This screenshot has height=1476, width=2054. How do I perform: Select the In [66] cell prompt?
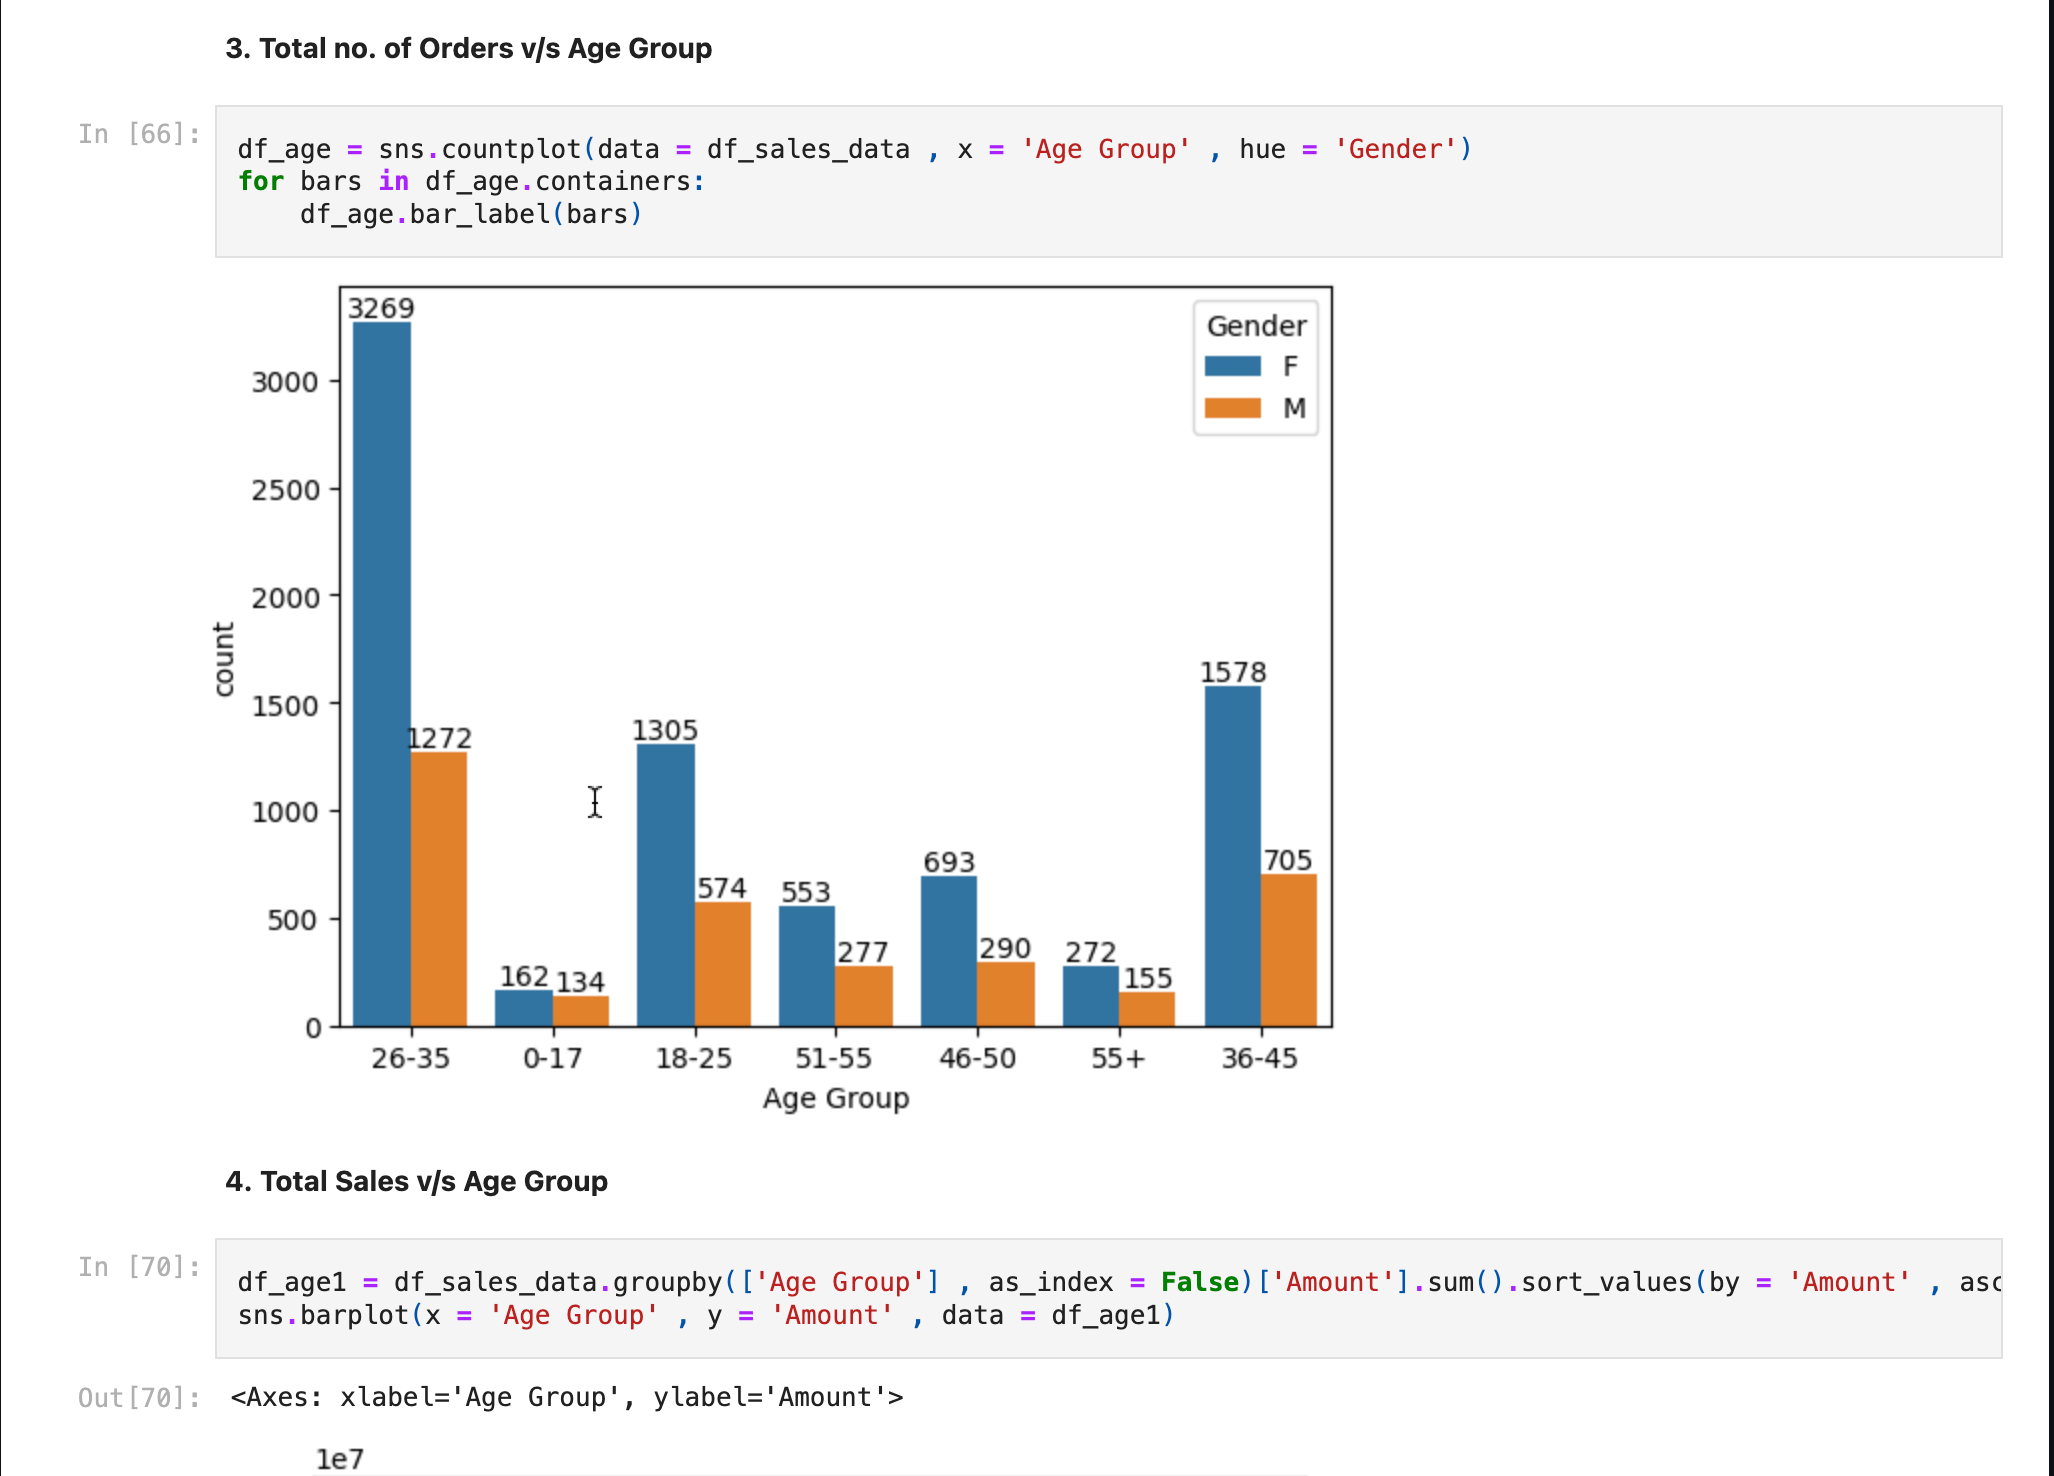(139, 134)
